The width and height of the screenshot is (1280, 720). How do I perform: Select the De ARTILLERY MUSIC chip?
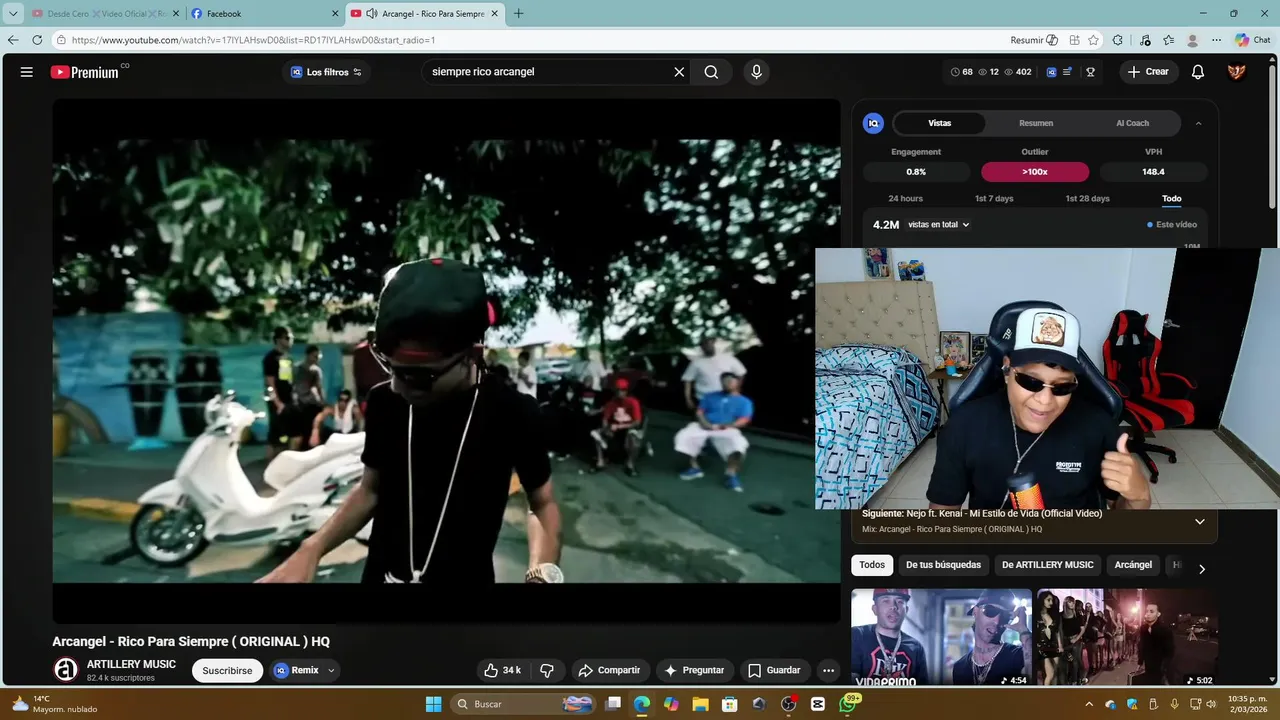pyautogui.click(x=1047, y=565)
